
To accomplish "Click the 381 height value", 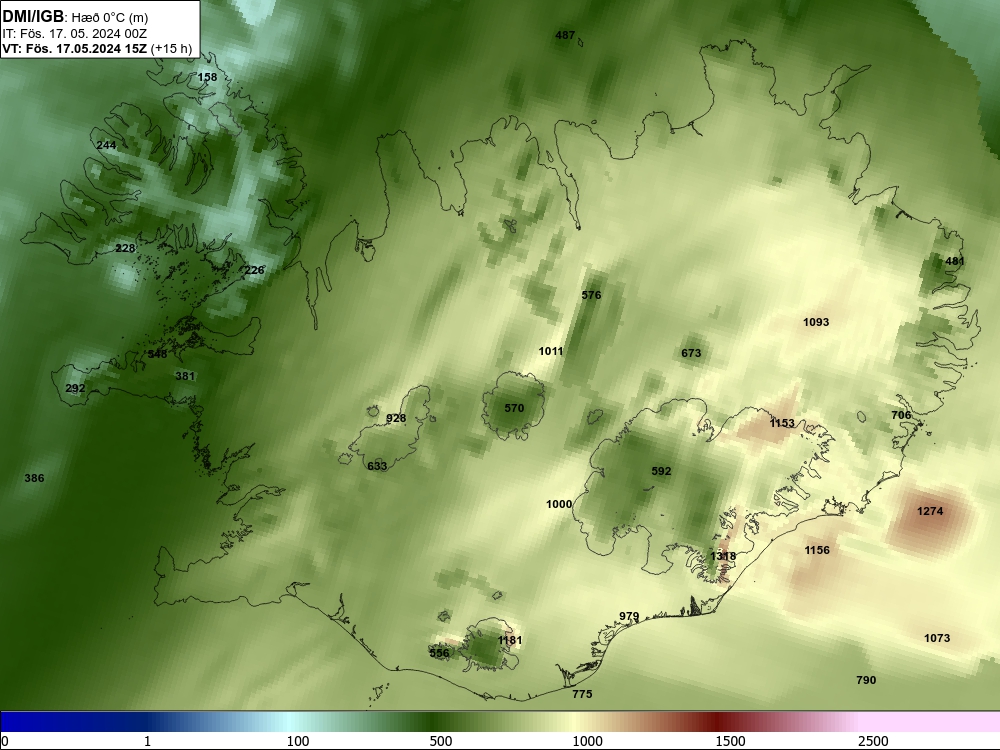I will (x=185, y=376).
